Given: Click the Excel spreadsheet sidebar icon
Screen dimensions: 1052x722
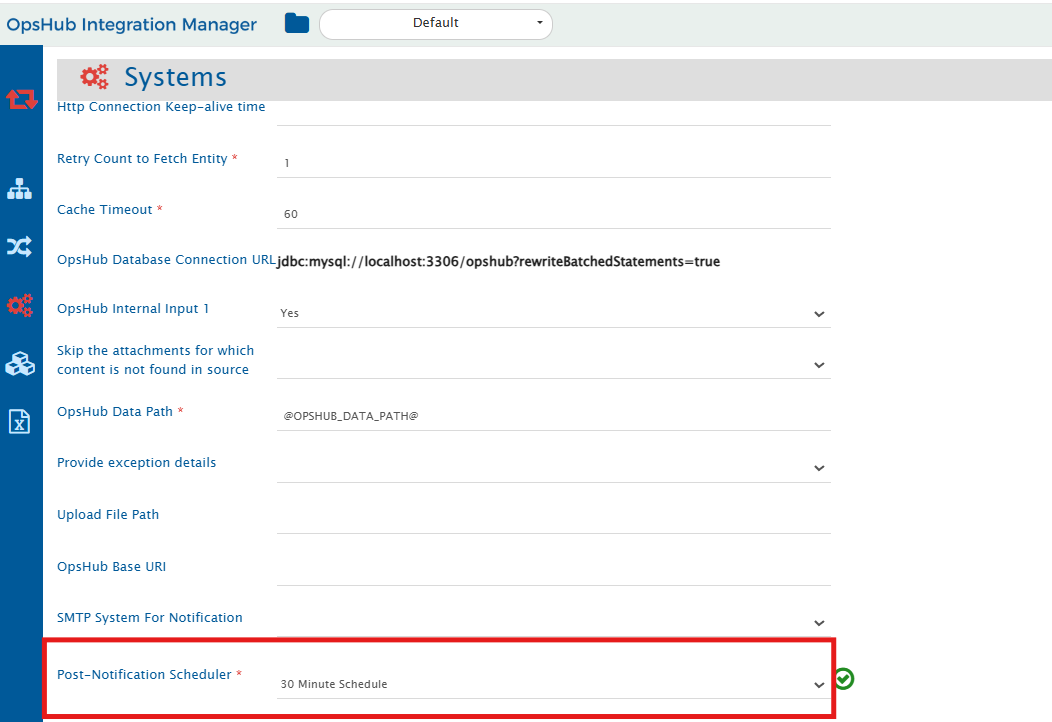Looking at the screenshot, I should click(20, 422).
